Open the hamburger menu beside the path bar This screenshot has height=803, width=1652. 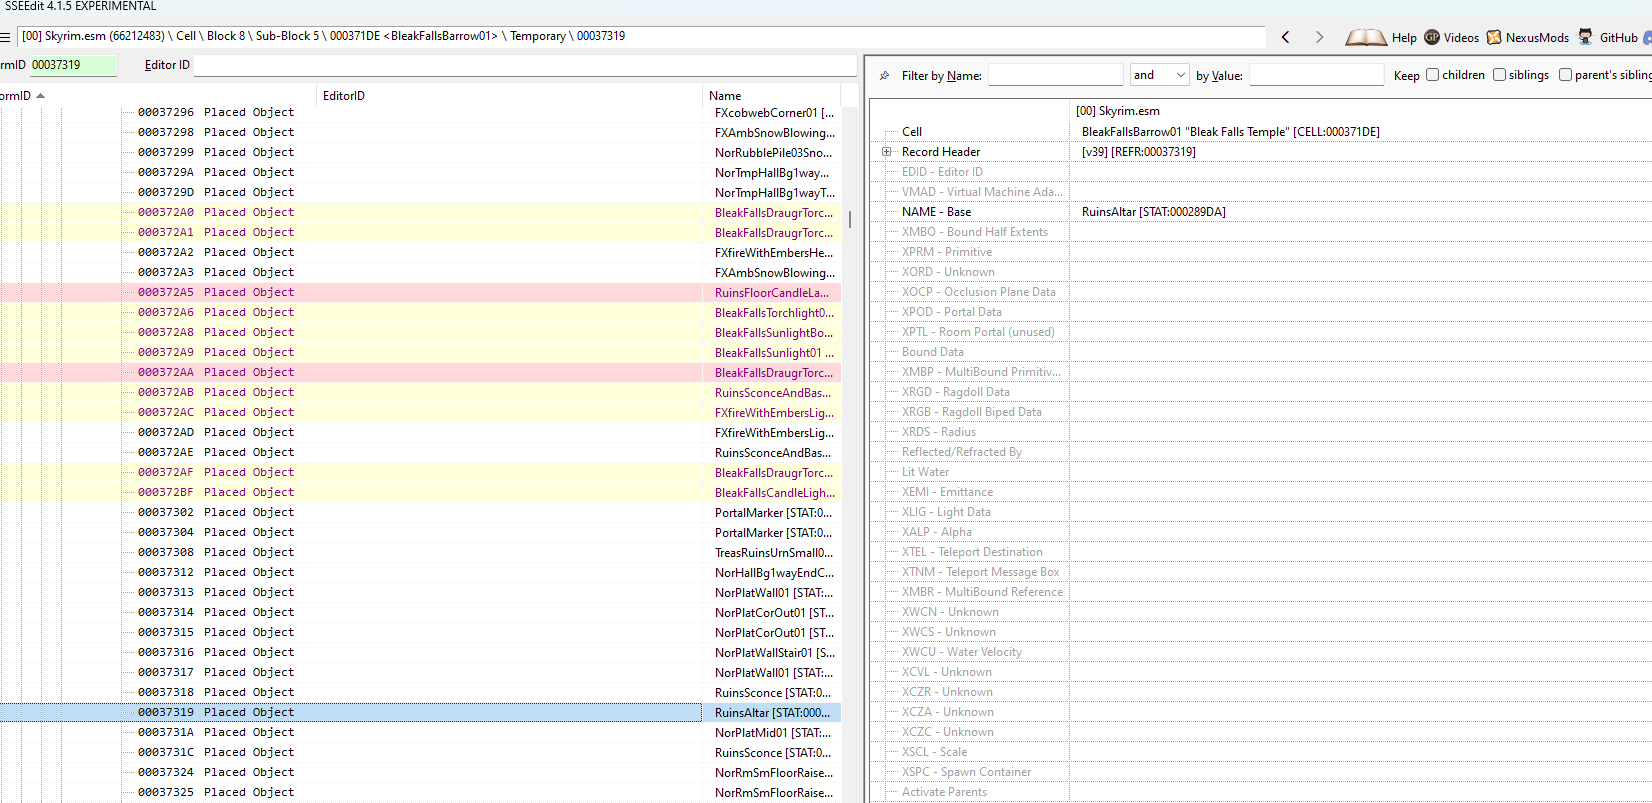[5, 37]
